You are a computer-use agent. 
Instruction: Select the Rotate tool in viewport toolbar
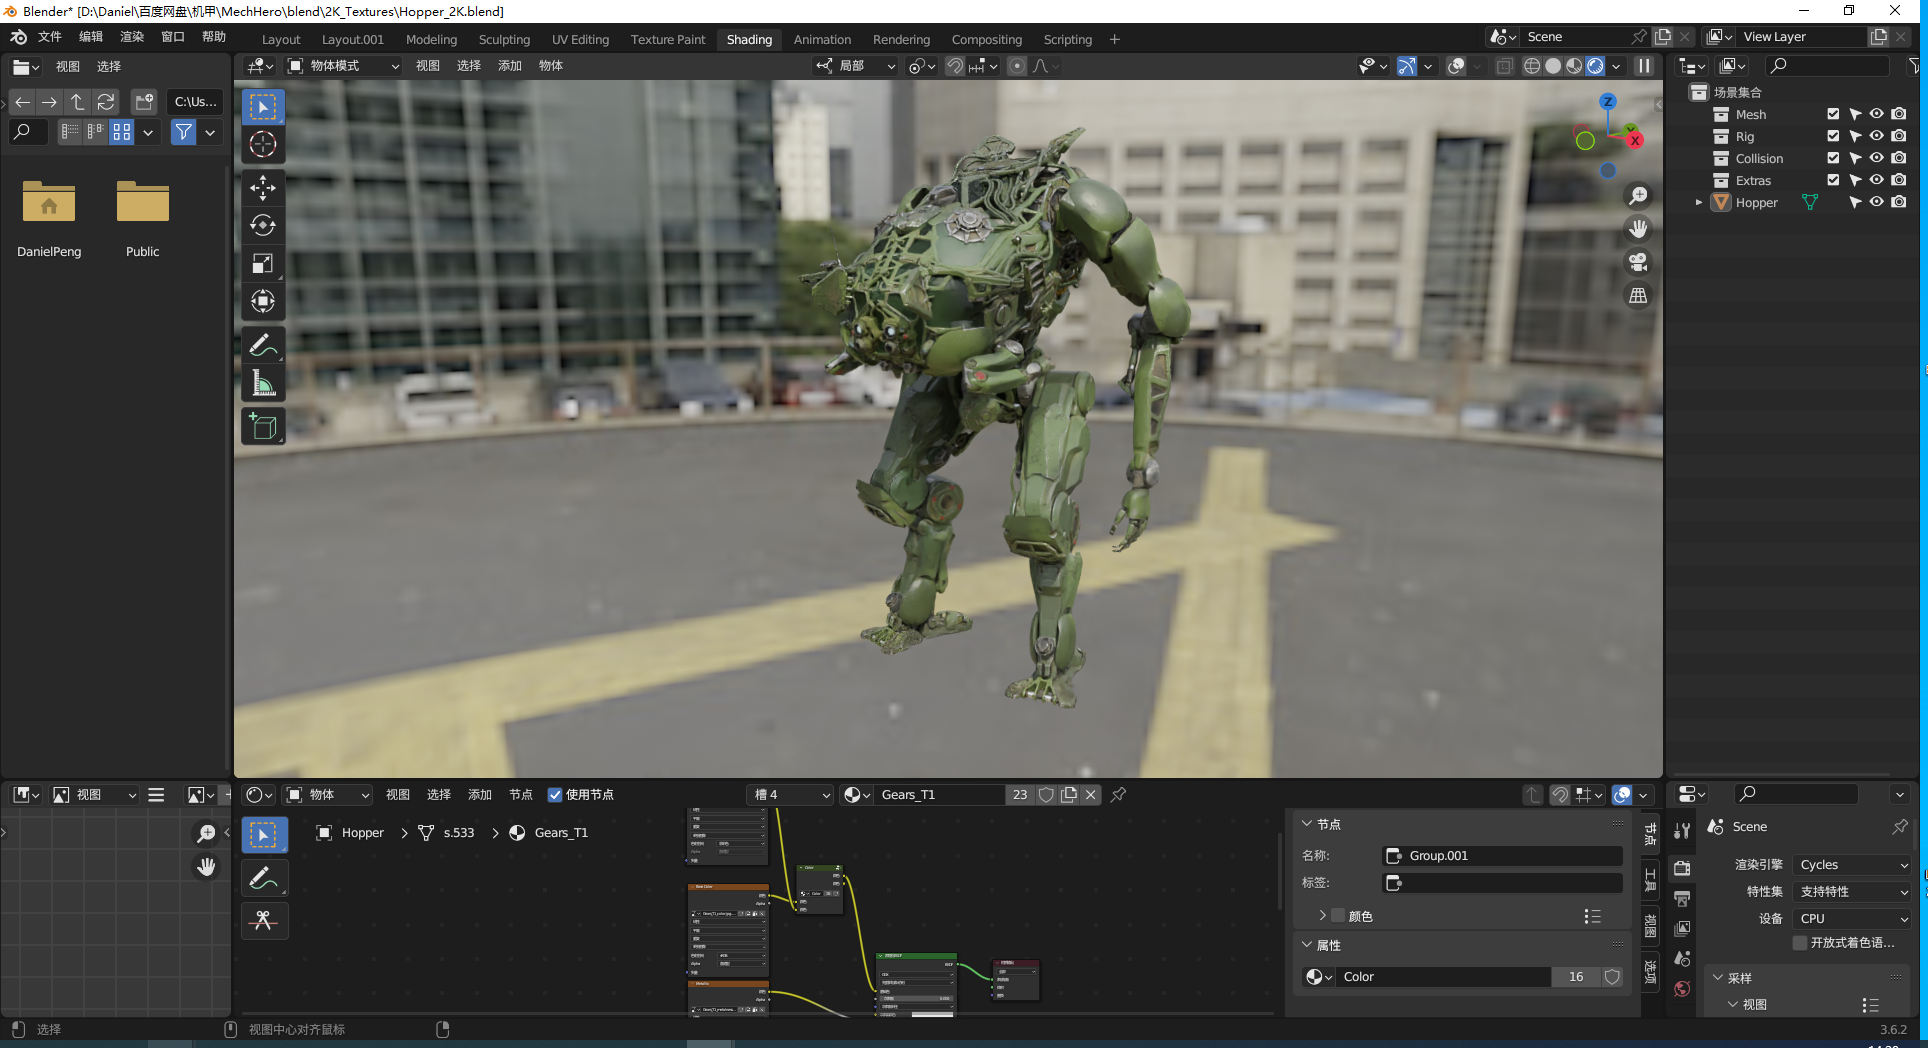click(x=263, y=226)
